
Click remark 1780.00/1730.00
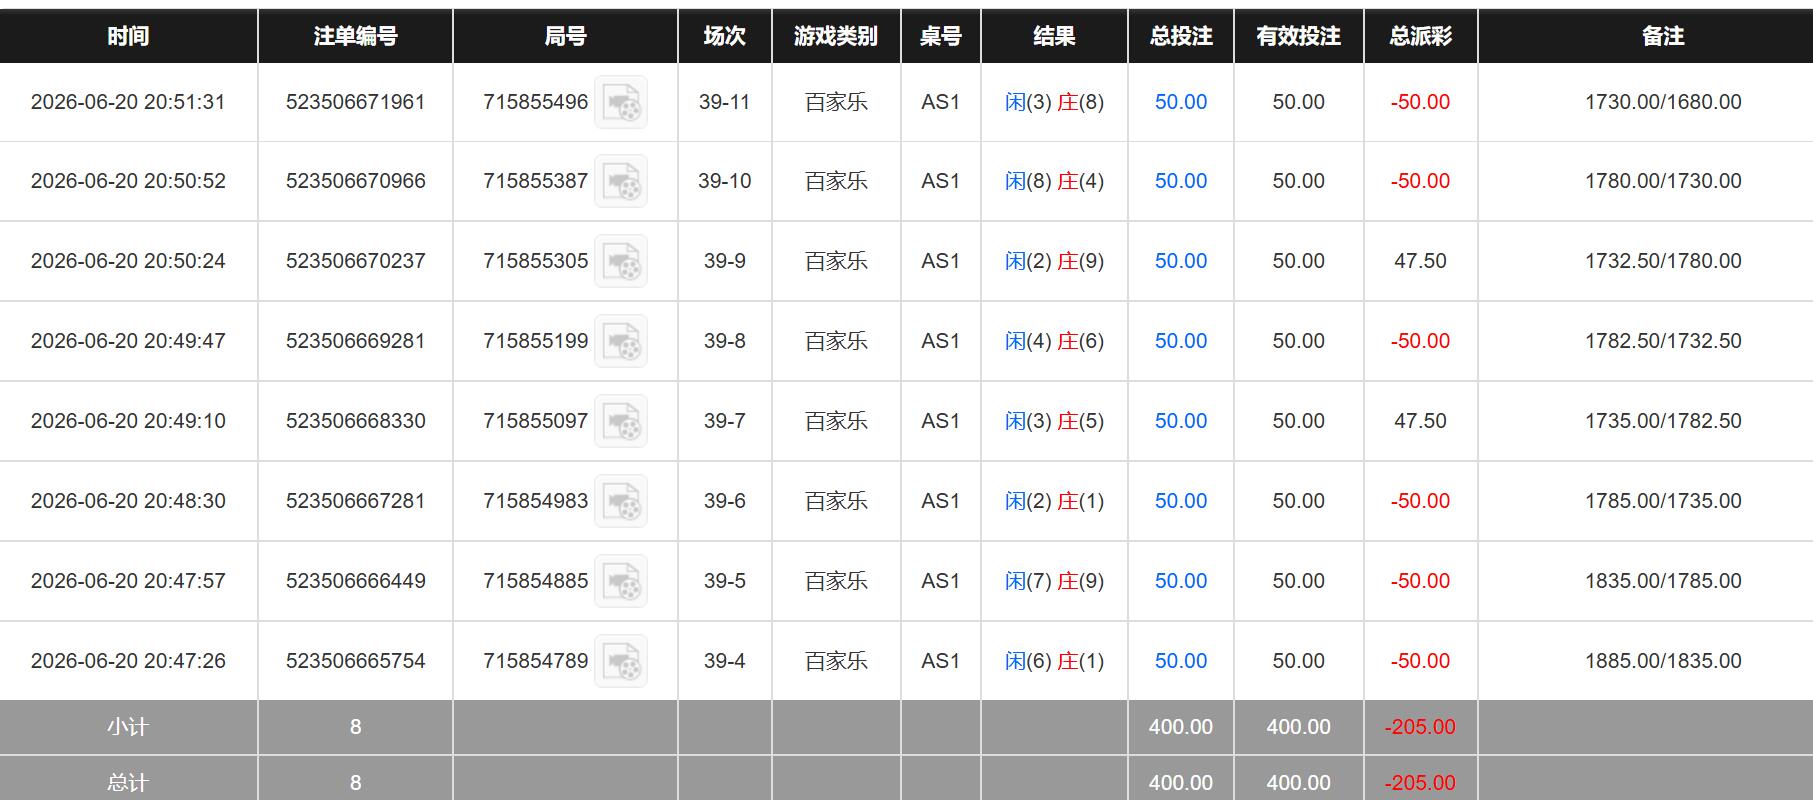point(1663,181)
